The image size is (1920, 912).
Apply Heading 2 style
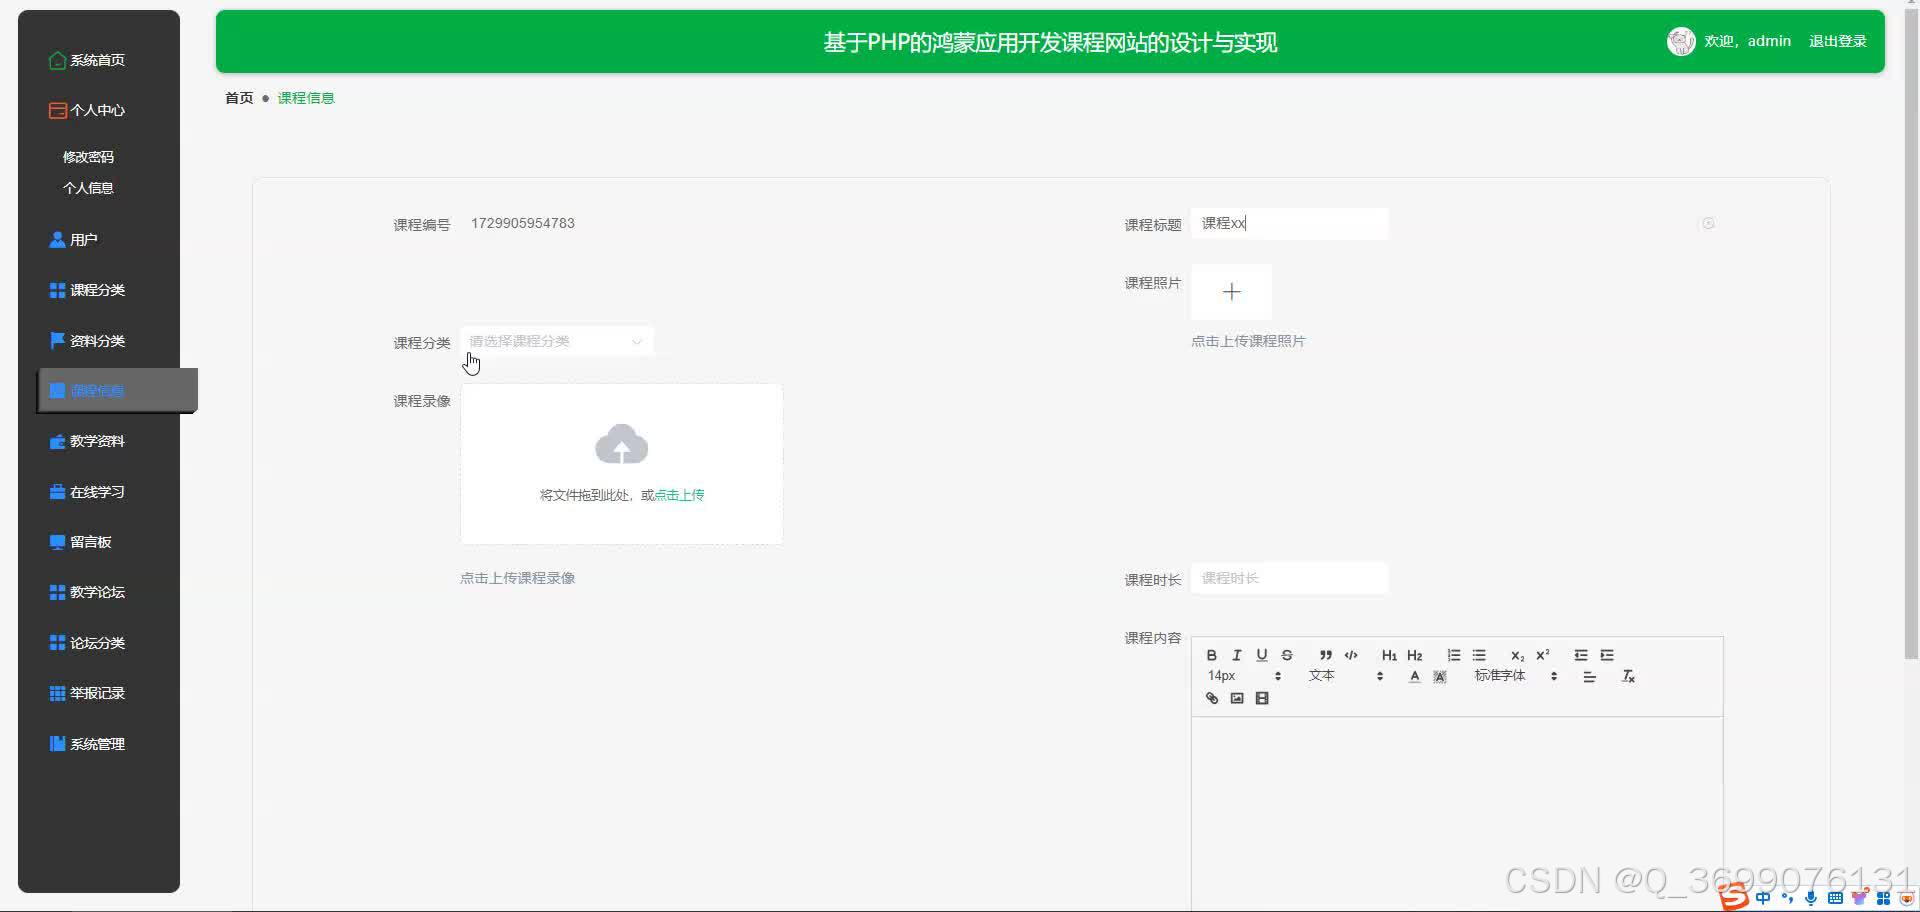click(1414, 655)
